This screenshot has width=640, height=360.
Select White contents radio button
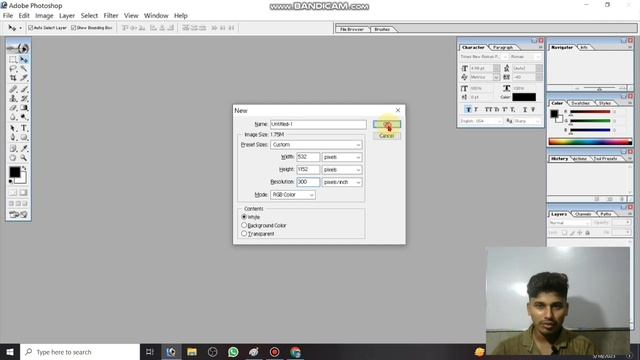tap(244, 217)
